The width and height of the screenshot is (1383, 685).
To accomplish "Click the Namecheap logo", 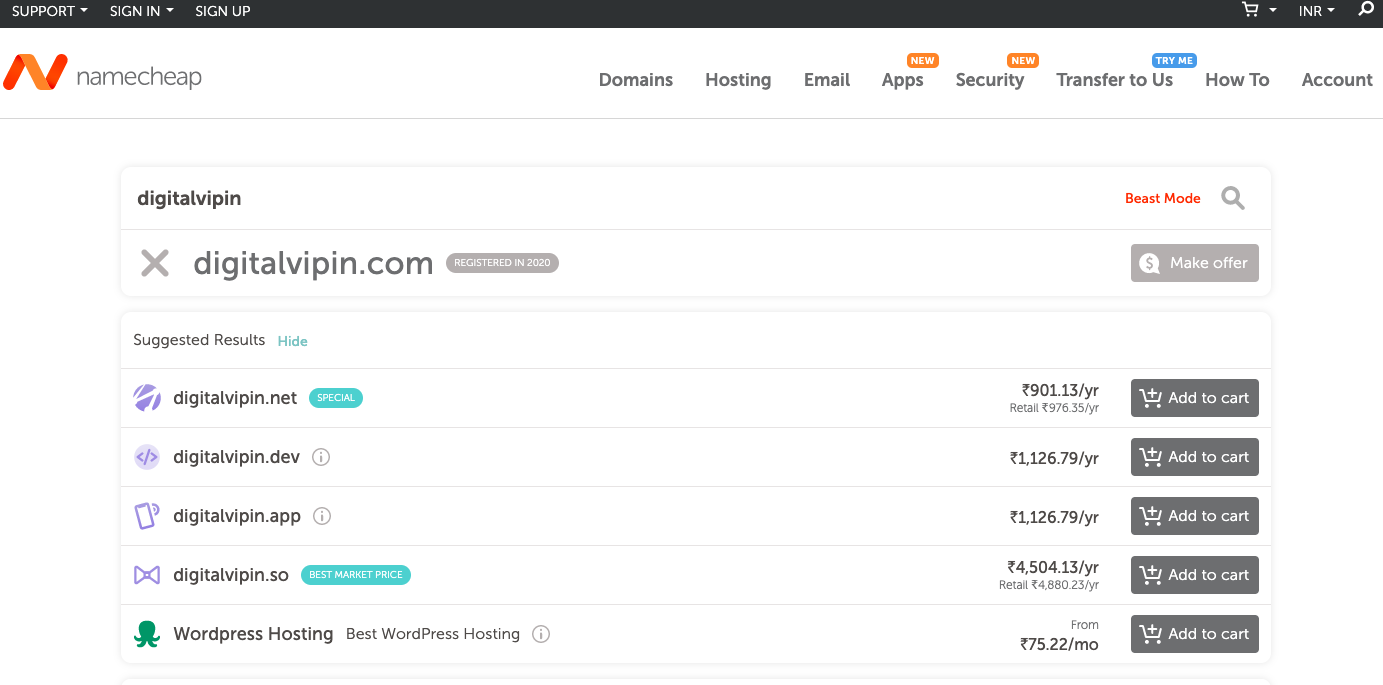I will 102,73.
